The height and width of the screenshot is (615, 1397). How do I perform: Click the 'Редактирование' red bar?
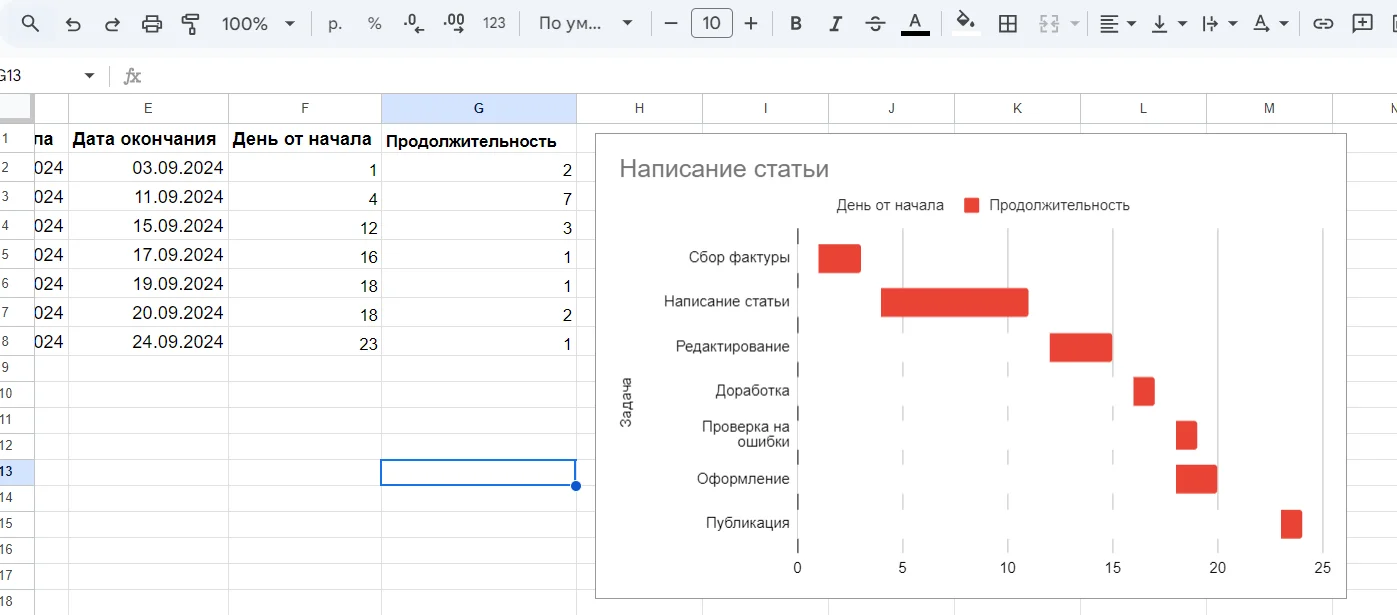coord(1080,347)
